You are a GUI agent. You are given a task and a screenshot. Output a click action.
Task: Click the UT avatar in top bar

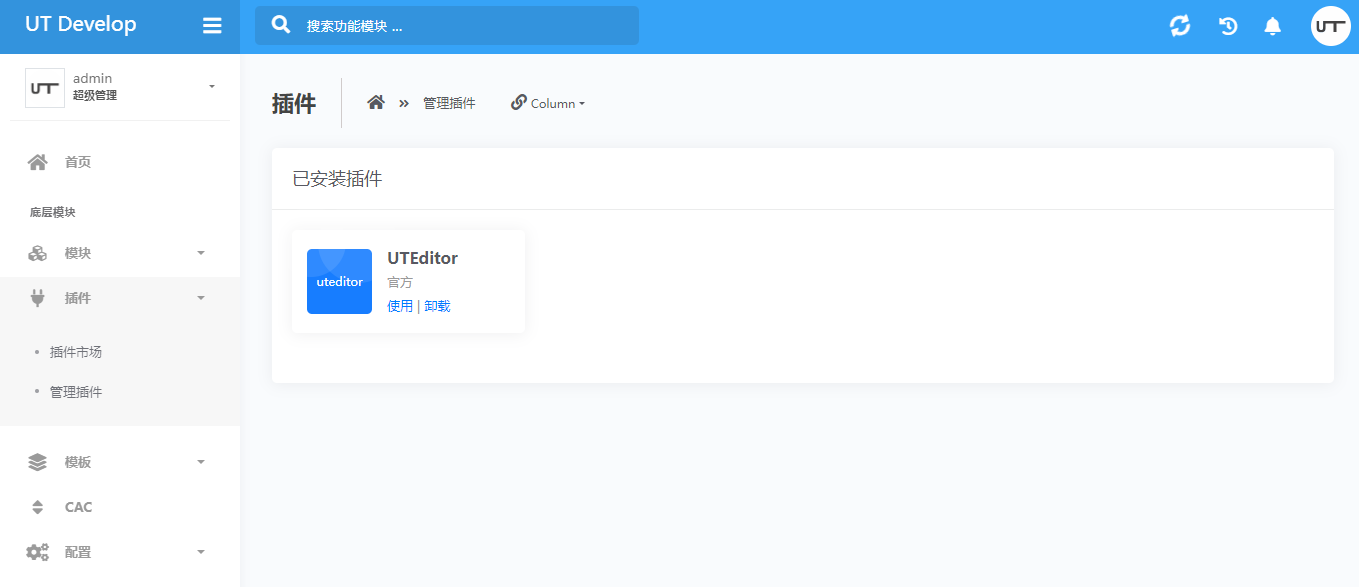[x=1330, y=26]
